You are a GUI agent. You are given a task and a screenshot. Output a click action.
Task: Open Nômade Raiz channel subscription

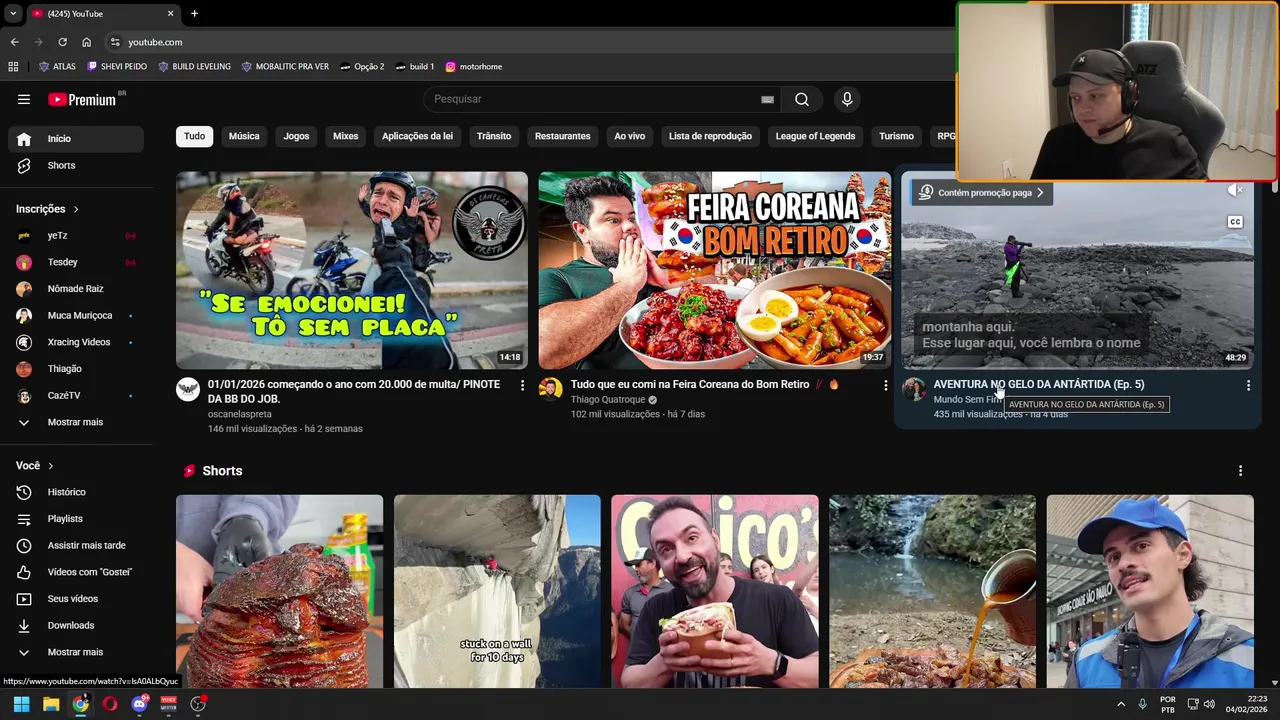[x=76, y=289]
